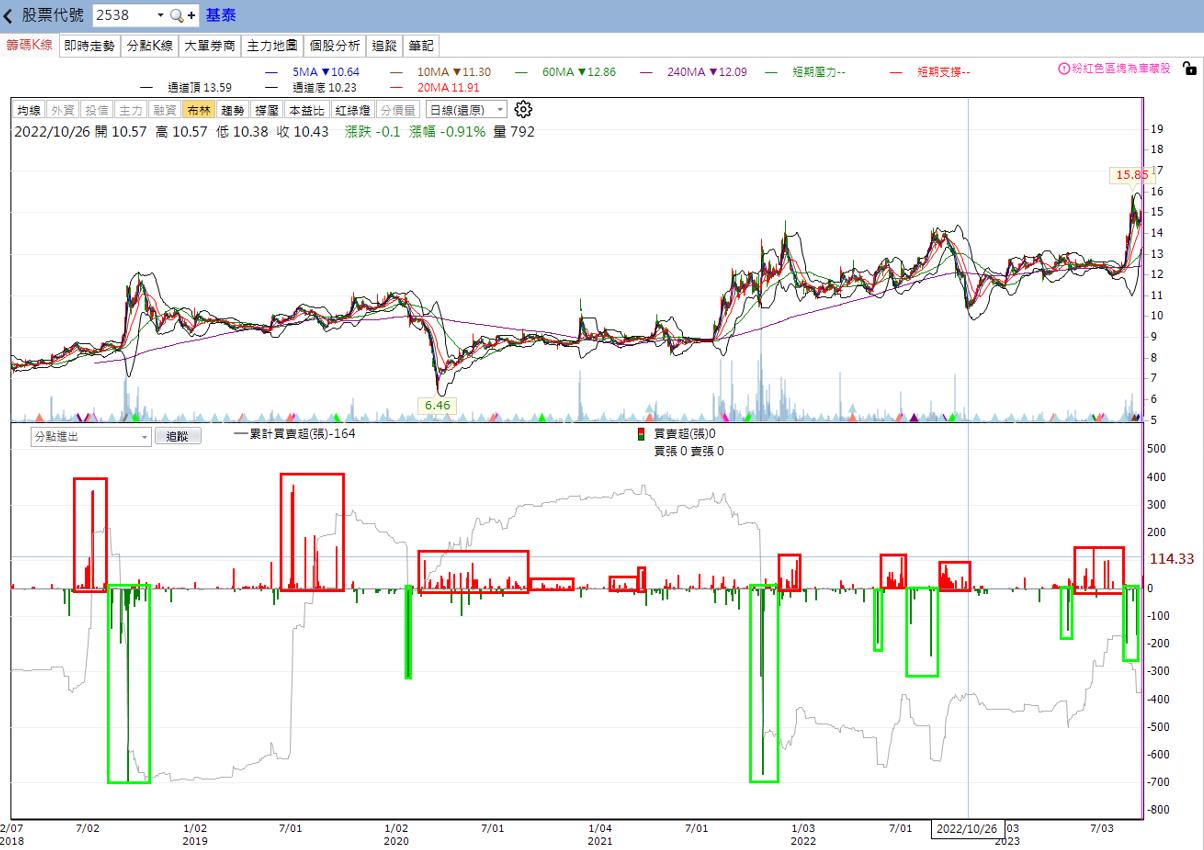This screenshot has width=1204, height=850.
Task: Click the pink info circle icon
Action: 1064,68
